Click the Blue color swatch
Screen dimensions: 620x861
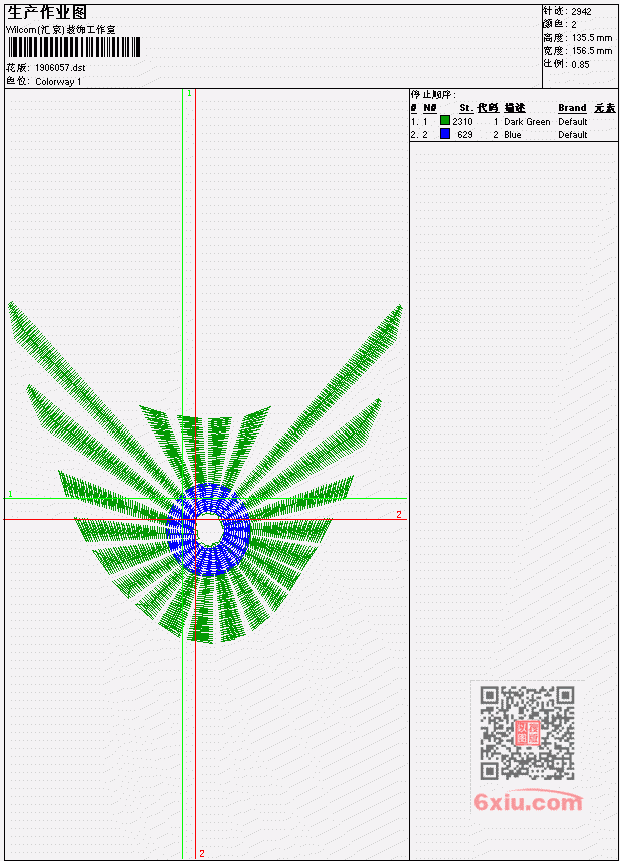click(x=445, y=133)
